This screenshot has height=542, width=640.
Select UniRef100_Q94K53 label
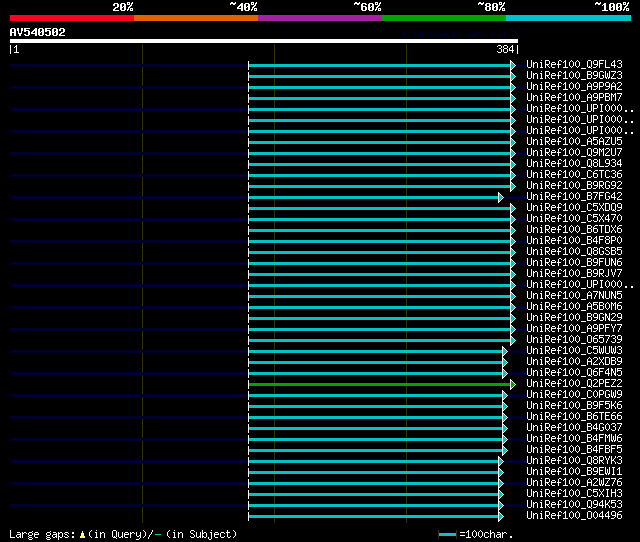(574, 505)
